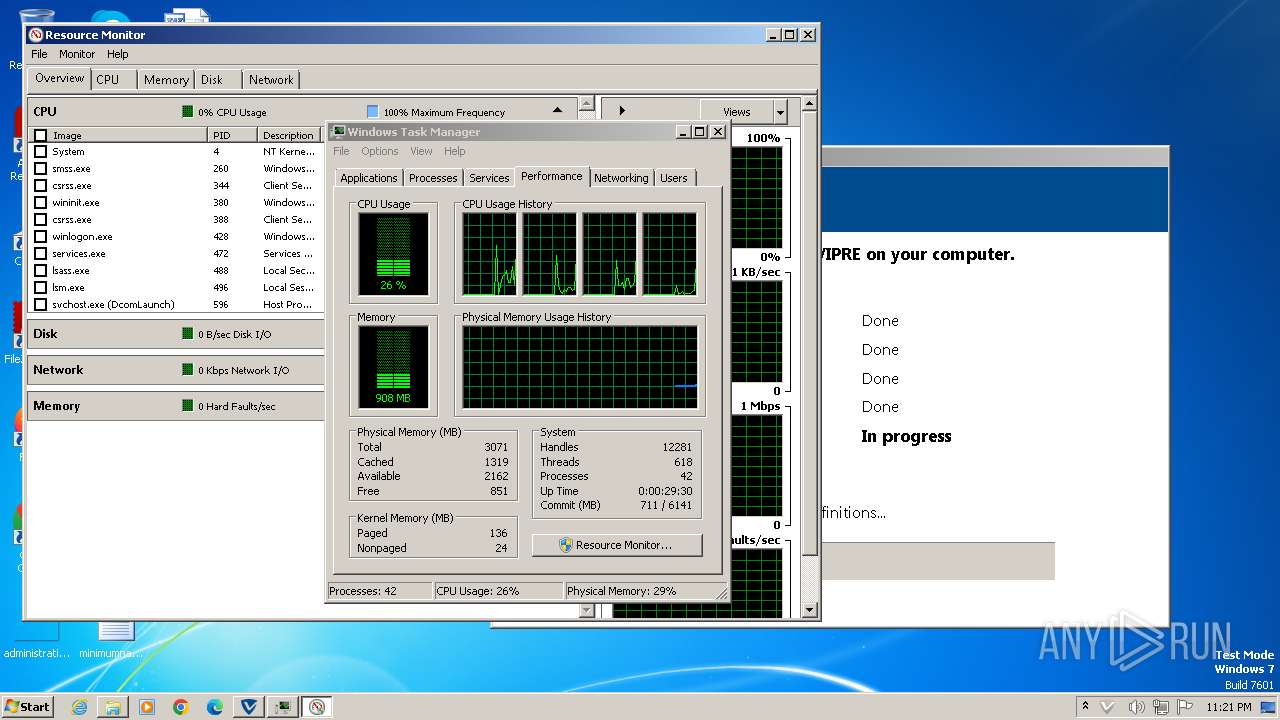Click the scroll up arrow beside the CPU header

587,103
